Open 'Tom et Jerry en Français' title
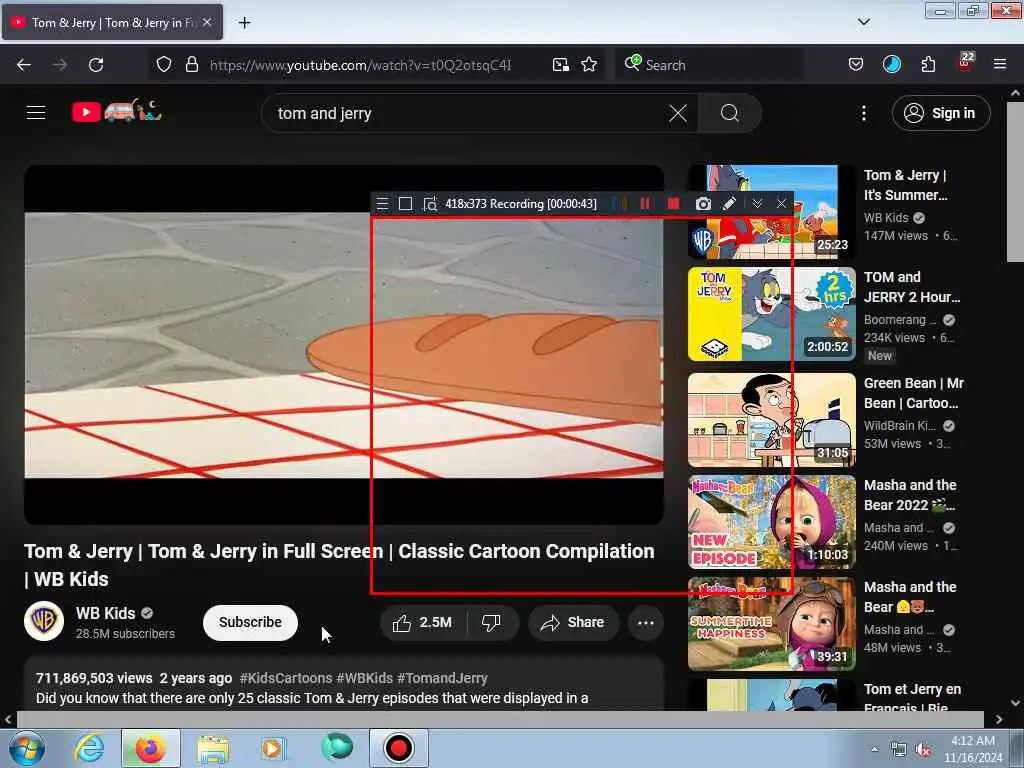This screenshot has height=768, width=1024. tap(912, 697)
